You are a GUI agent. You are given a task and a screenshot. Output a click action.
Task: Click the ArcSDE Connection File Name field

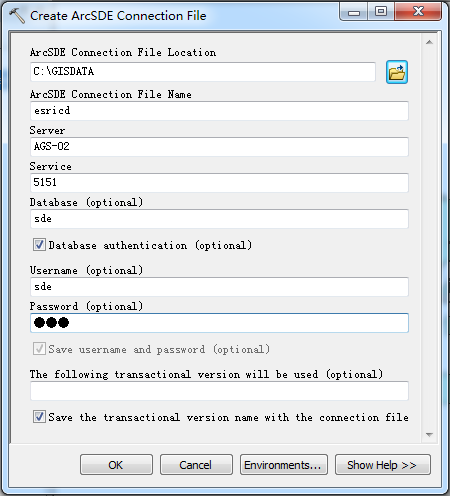coord(219,111)
